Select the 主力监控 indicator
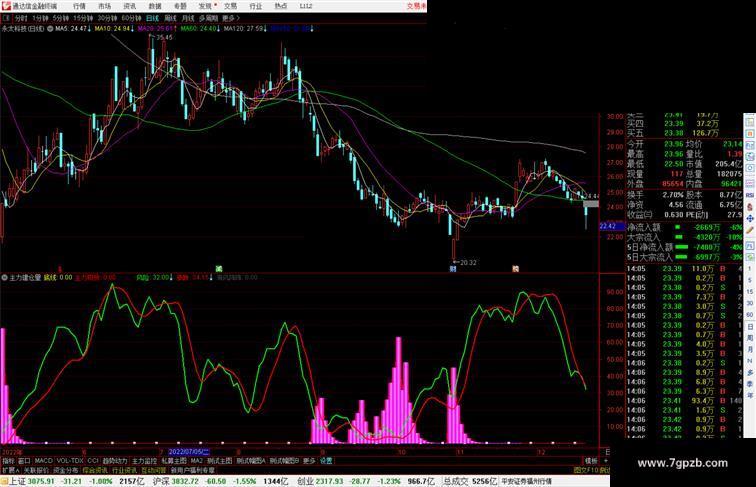Image resolution: width=756 pixels, height=487 pixels. (144, 461)
